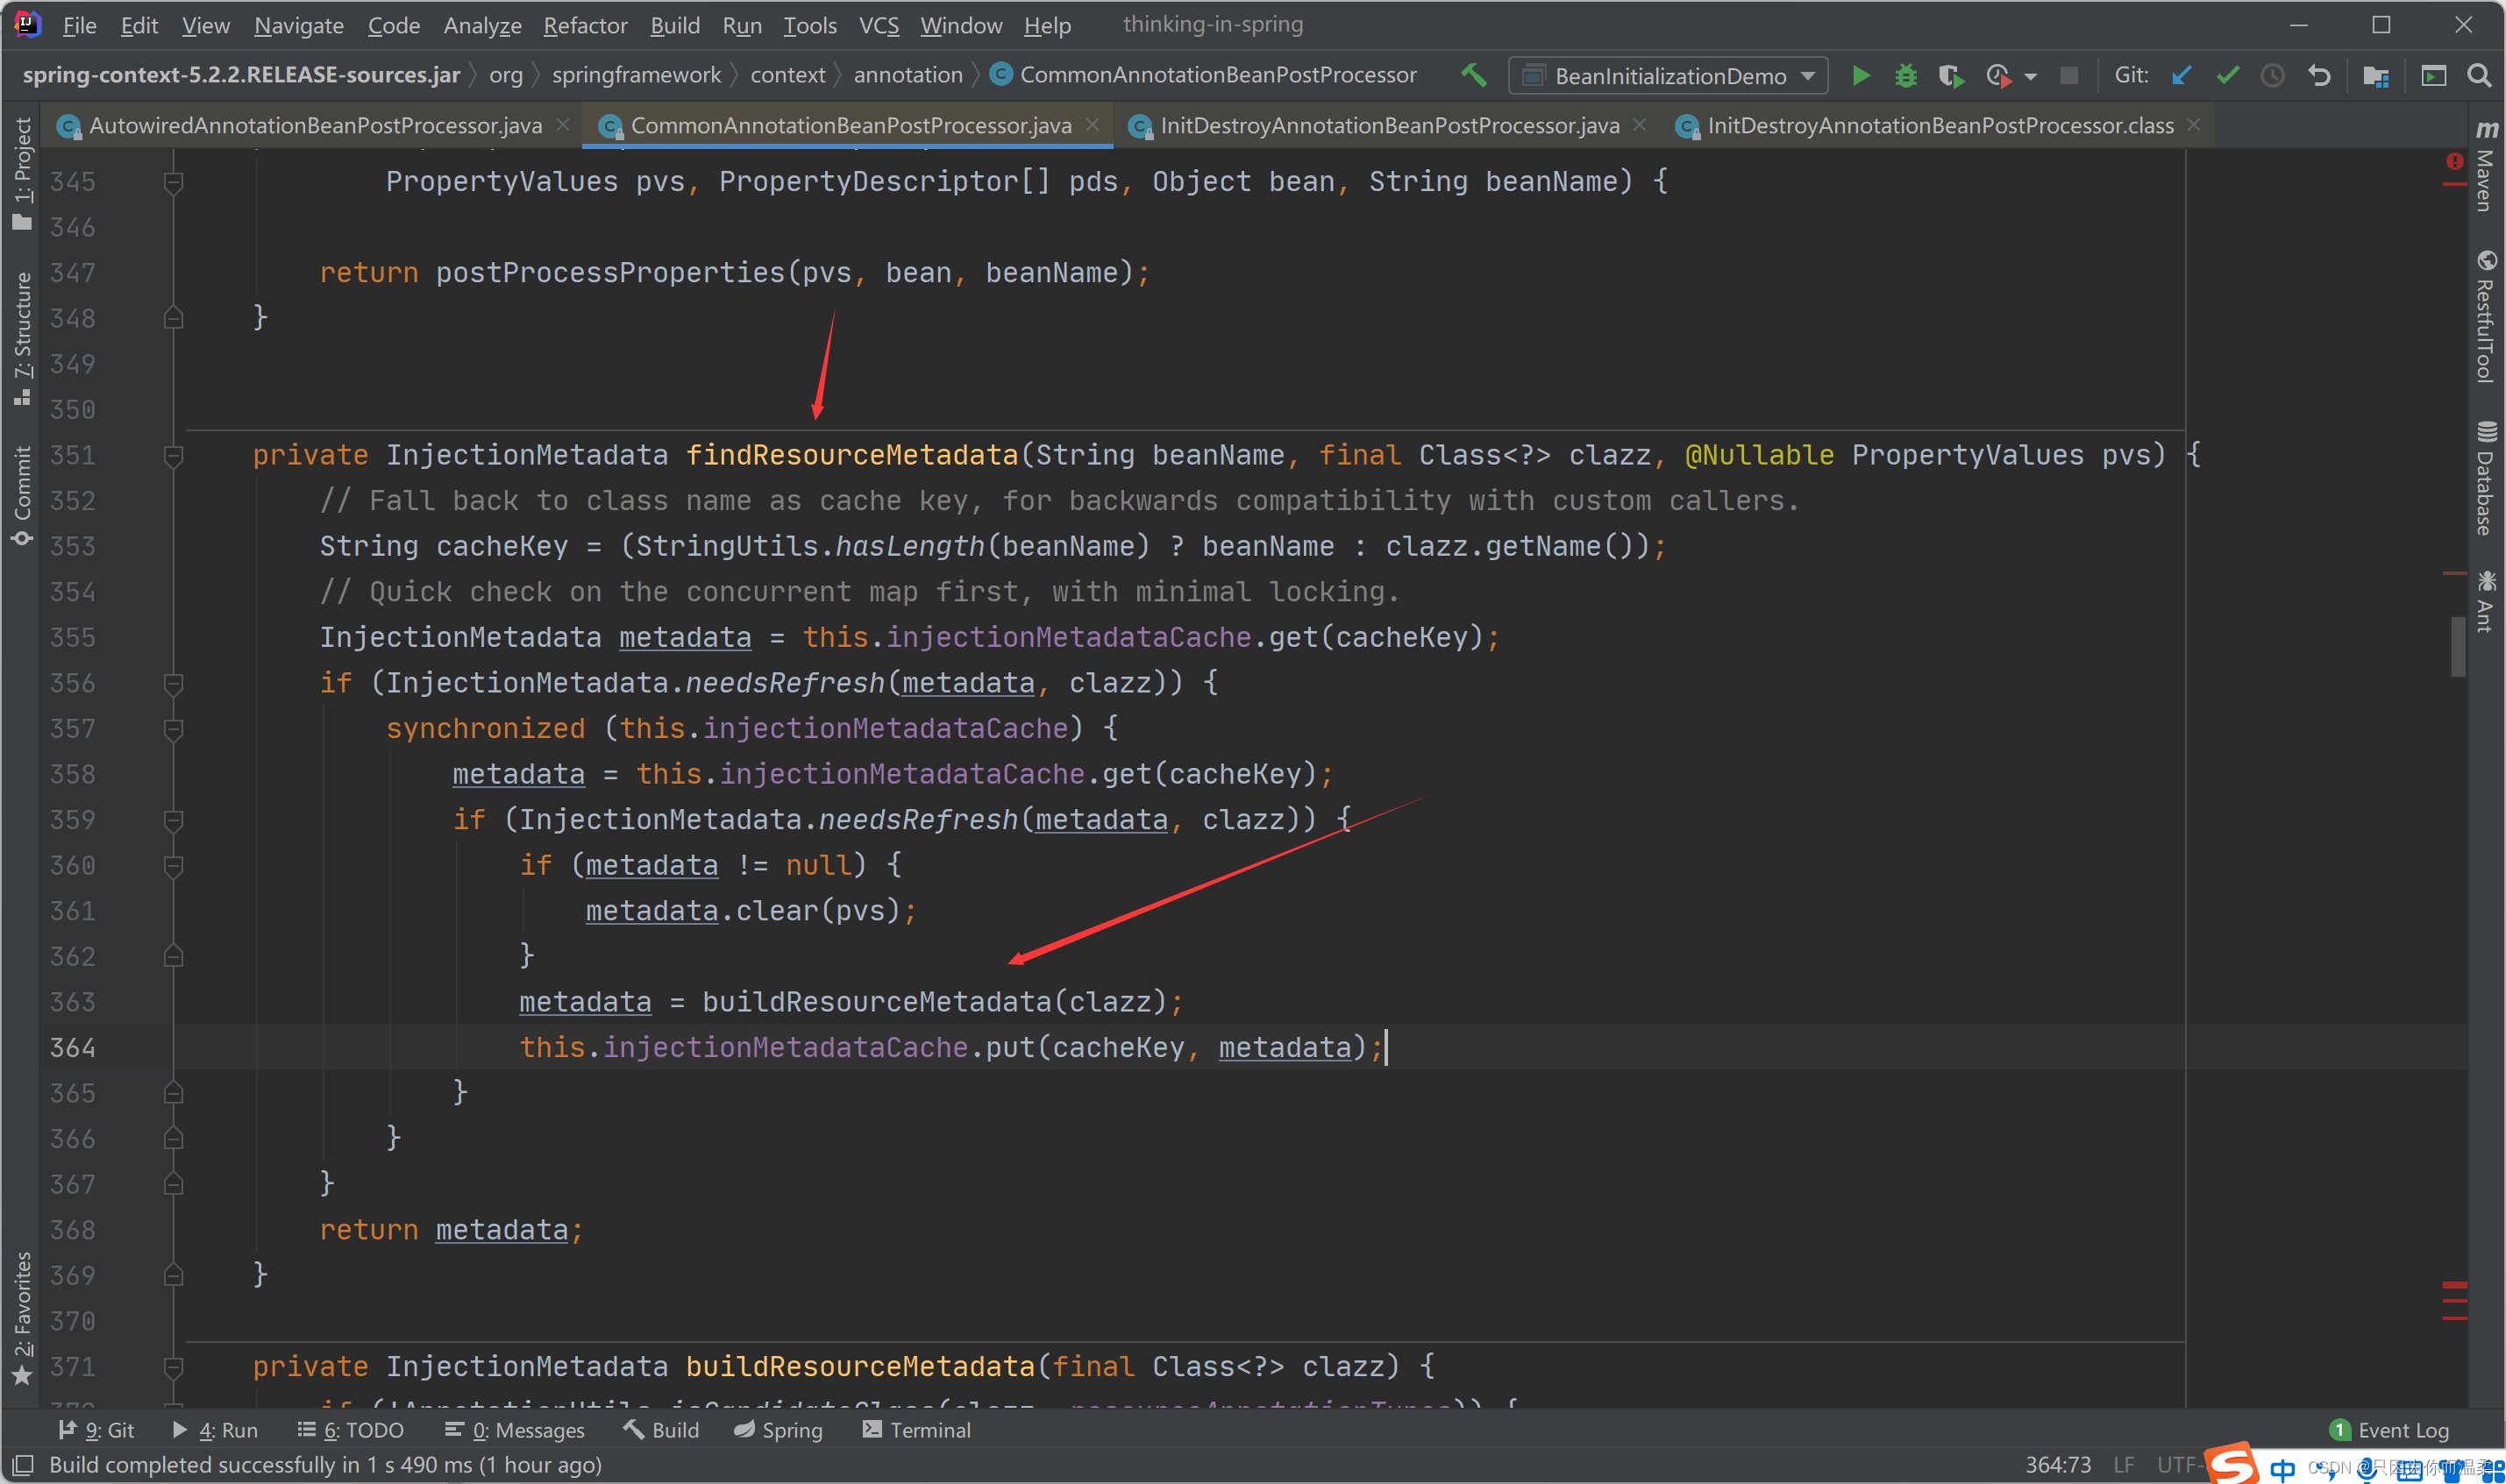Screen dimensions: 2506x1484
Task: Start debugging with the bug icon
Action: pos(1906,76)
